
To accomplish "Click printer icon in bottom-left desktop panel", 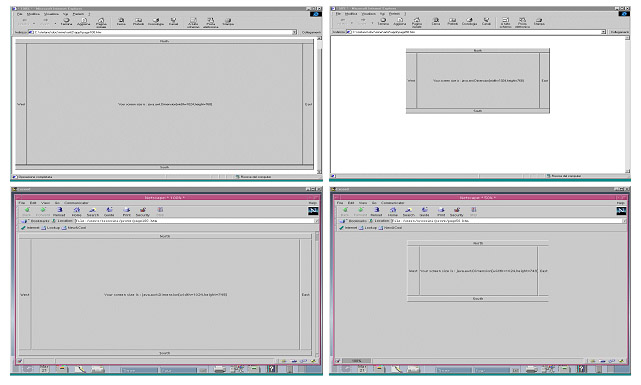I will coord(220,369).
